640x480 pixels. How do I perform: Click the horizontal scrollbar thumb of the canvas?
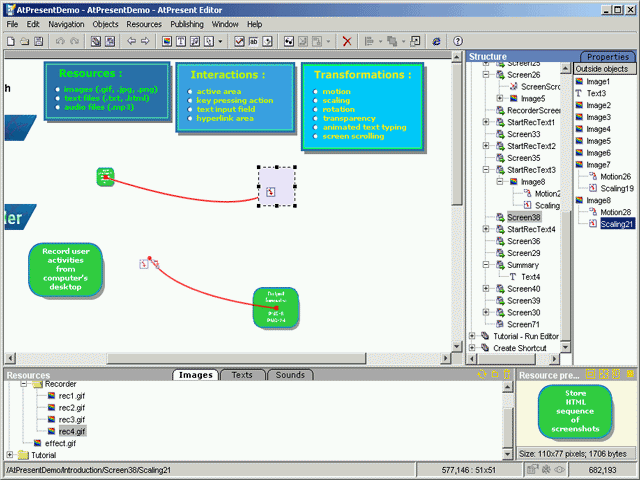tap(236, 358)
